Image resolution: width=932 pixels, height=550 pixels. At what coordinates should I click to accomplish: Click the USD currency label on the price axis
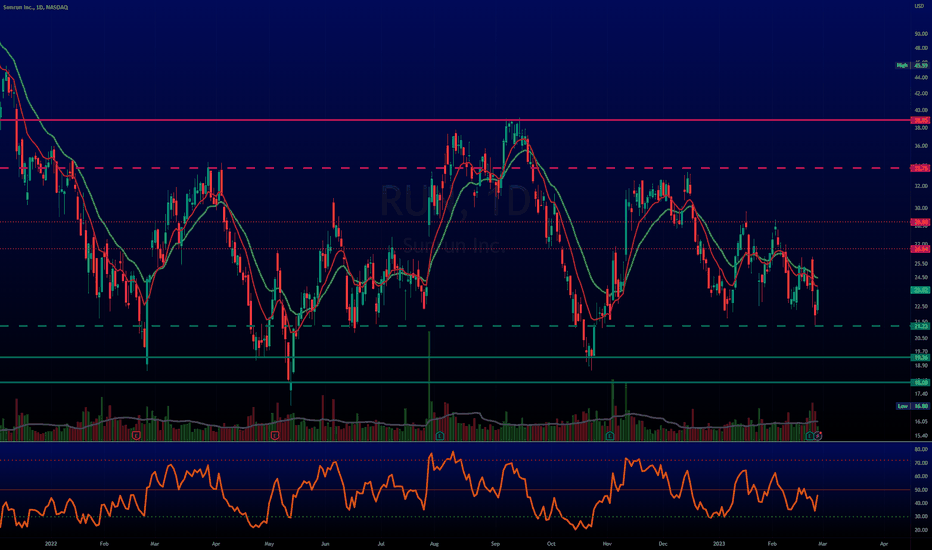920,6
